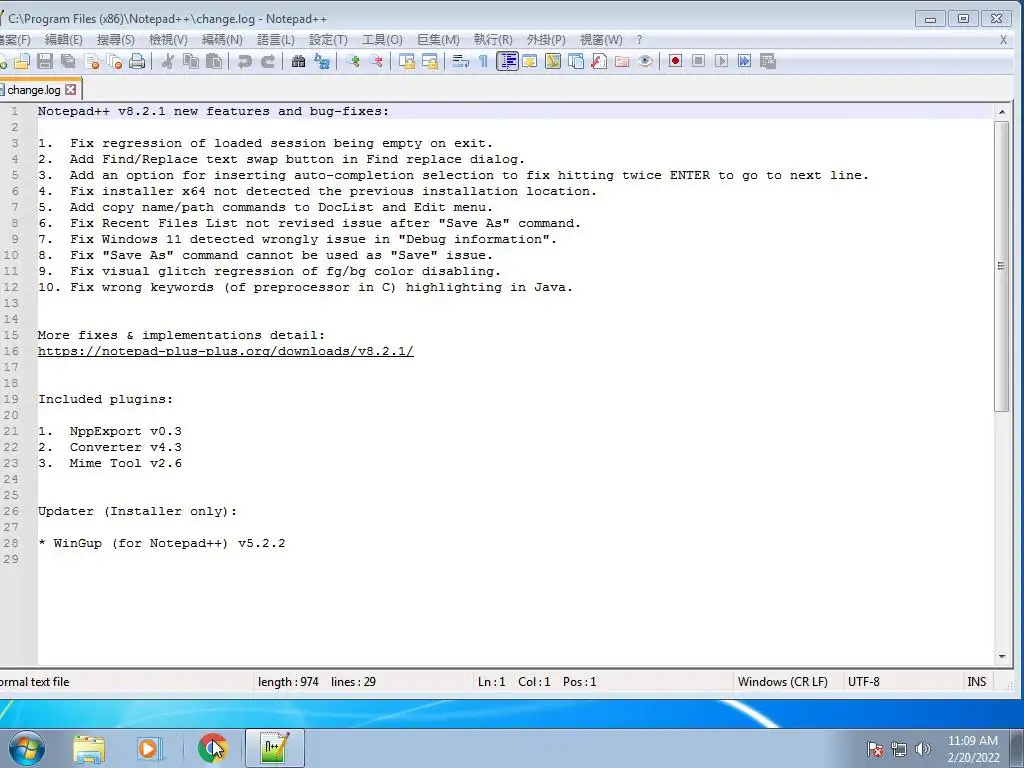This screenshot has height=768, width=1024.
Task: Click the Paste toolbar icon
Action: pos(214,61)
